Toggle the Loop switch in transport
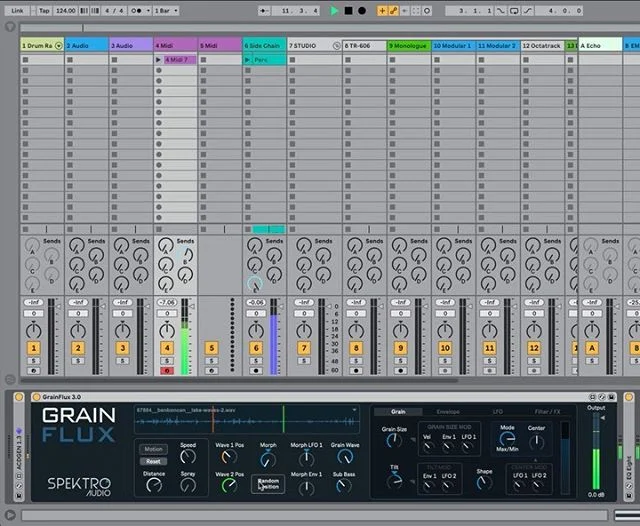This screenshot has width=640, height=526. tap(514, 11)
